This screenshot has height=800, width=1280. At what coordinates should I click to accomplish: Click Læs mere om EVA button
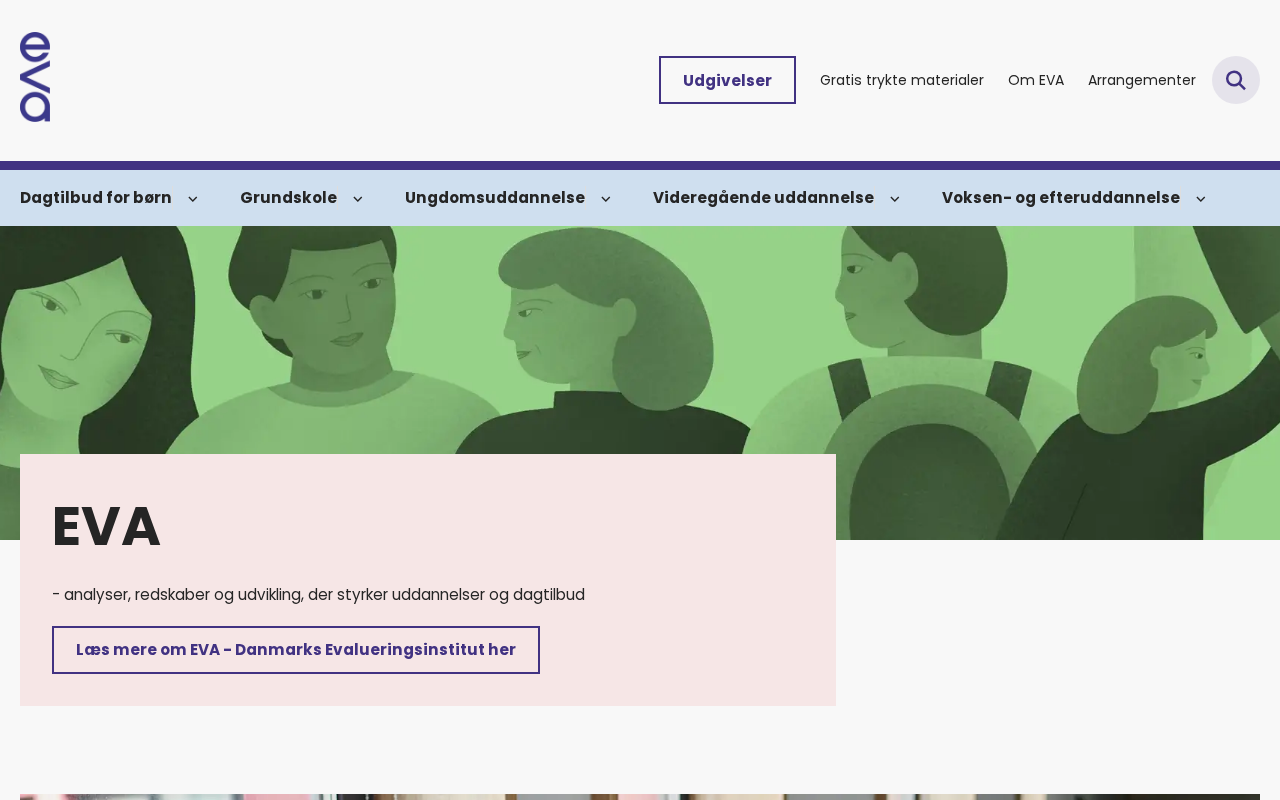(x=296, y=650)
